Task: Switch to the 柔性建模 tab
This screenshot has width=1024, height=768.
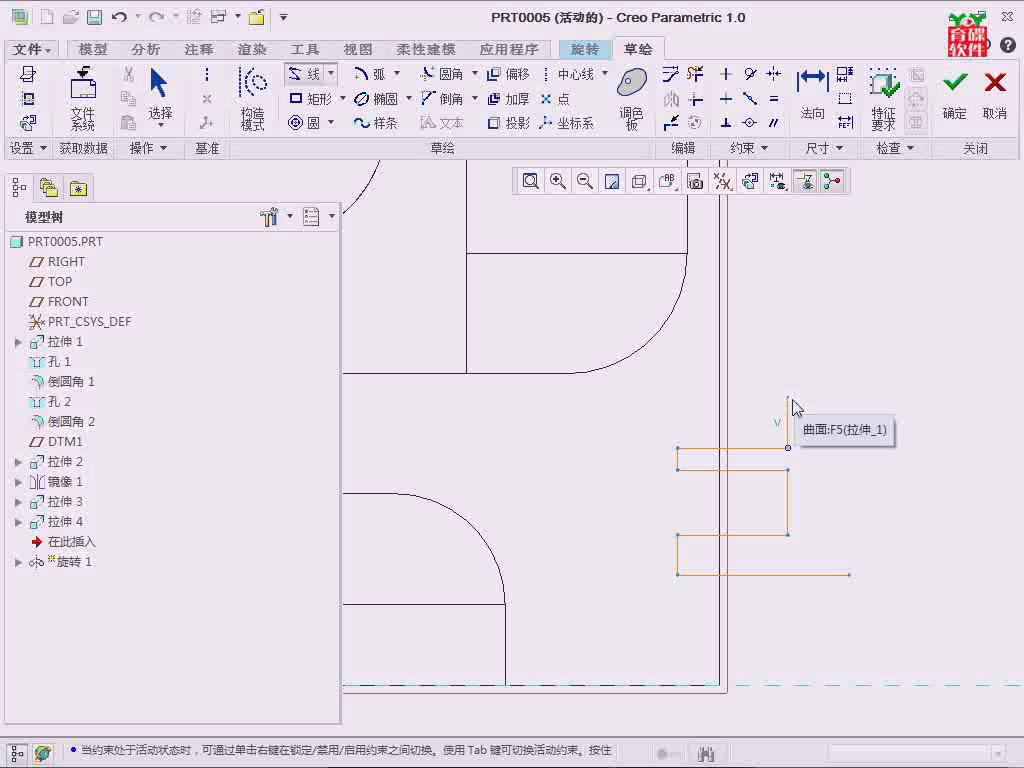Action: [426, 49]
